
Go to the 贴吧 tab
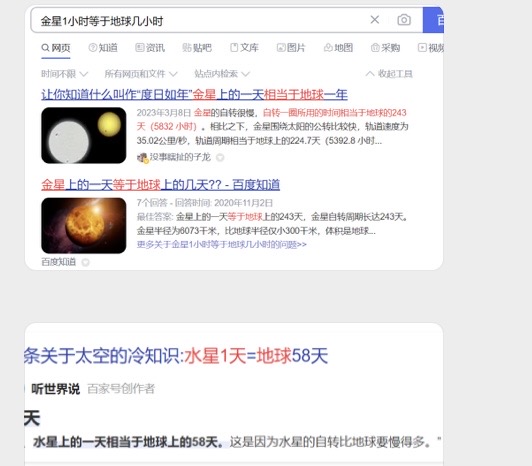pos(197,48)
